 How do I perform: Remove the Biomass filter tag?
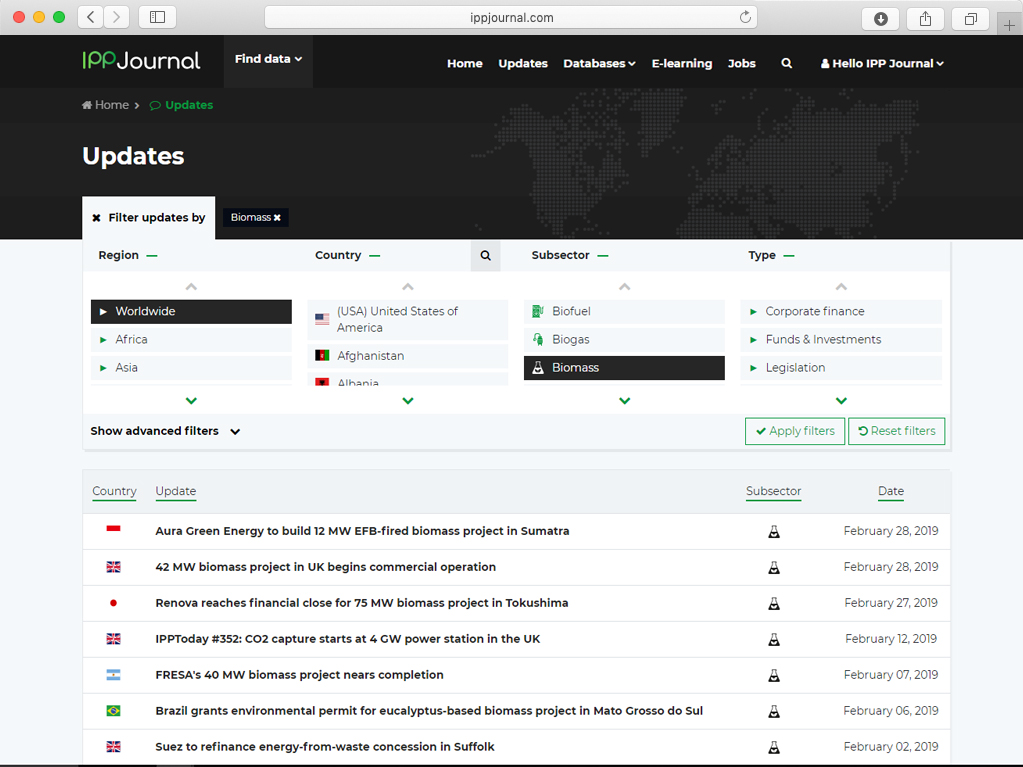pos(277,218)
